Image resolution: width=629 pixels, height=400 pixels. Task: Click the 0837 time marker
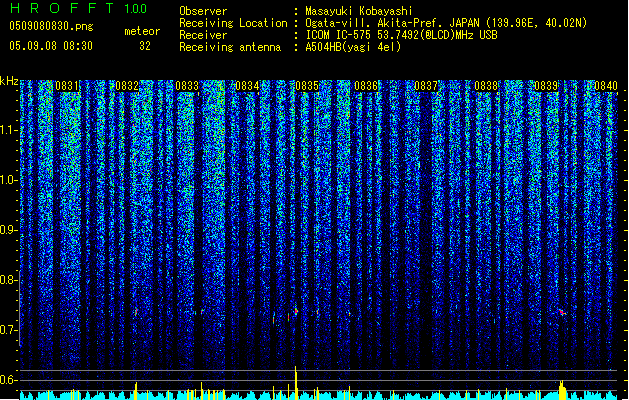pos(426,86)
